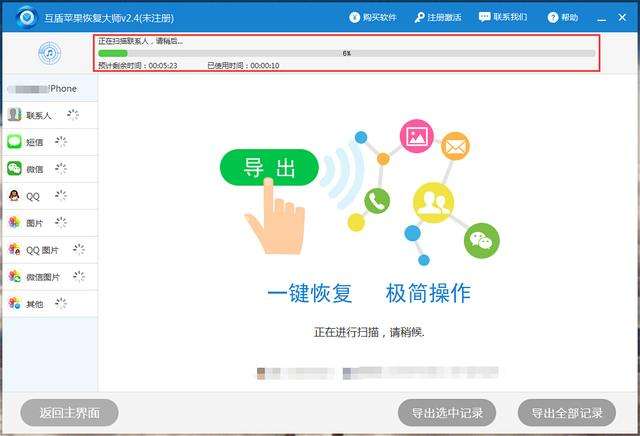This screenshot has width=640, height=436.
Task: Click 返回主界面 button
Action: (x=69, y=413)
